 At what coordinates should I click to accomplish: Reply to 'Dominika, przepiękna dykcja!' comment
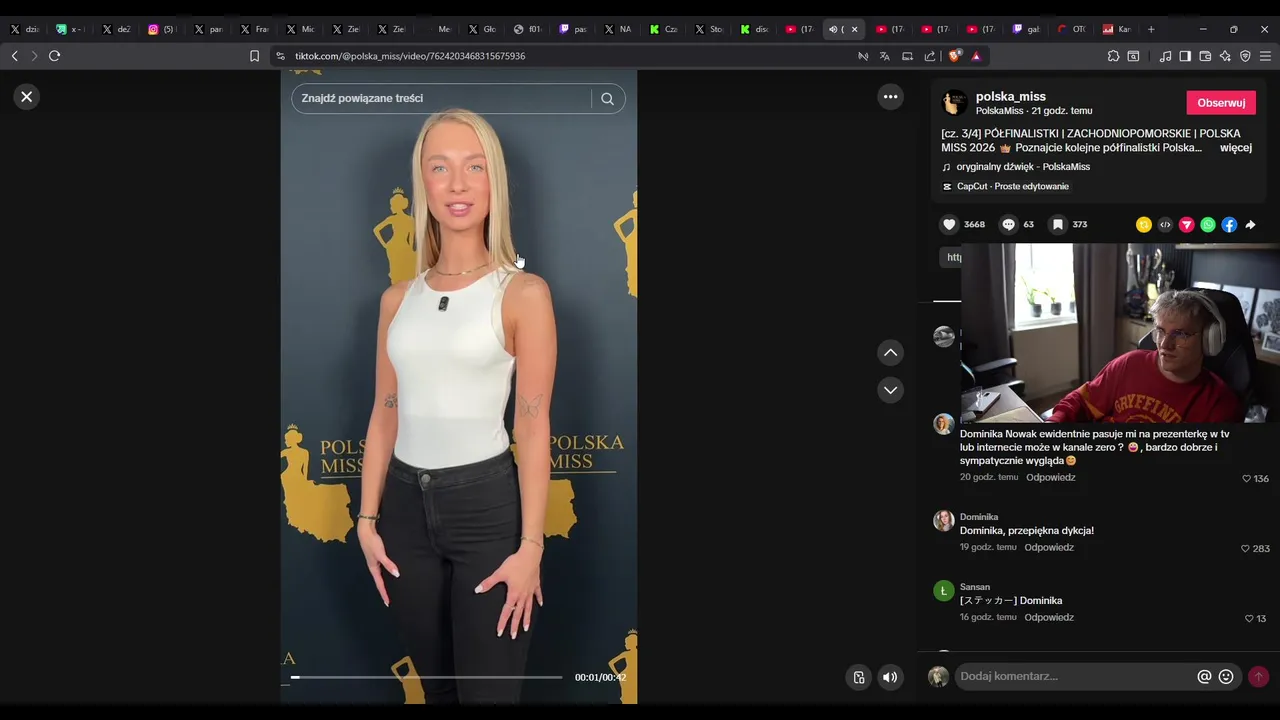(x=1049, y=547)
